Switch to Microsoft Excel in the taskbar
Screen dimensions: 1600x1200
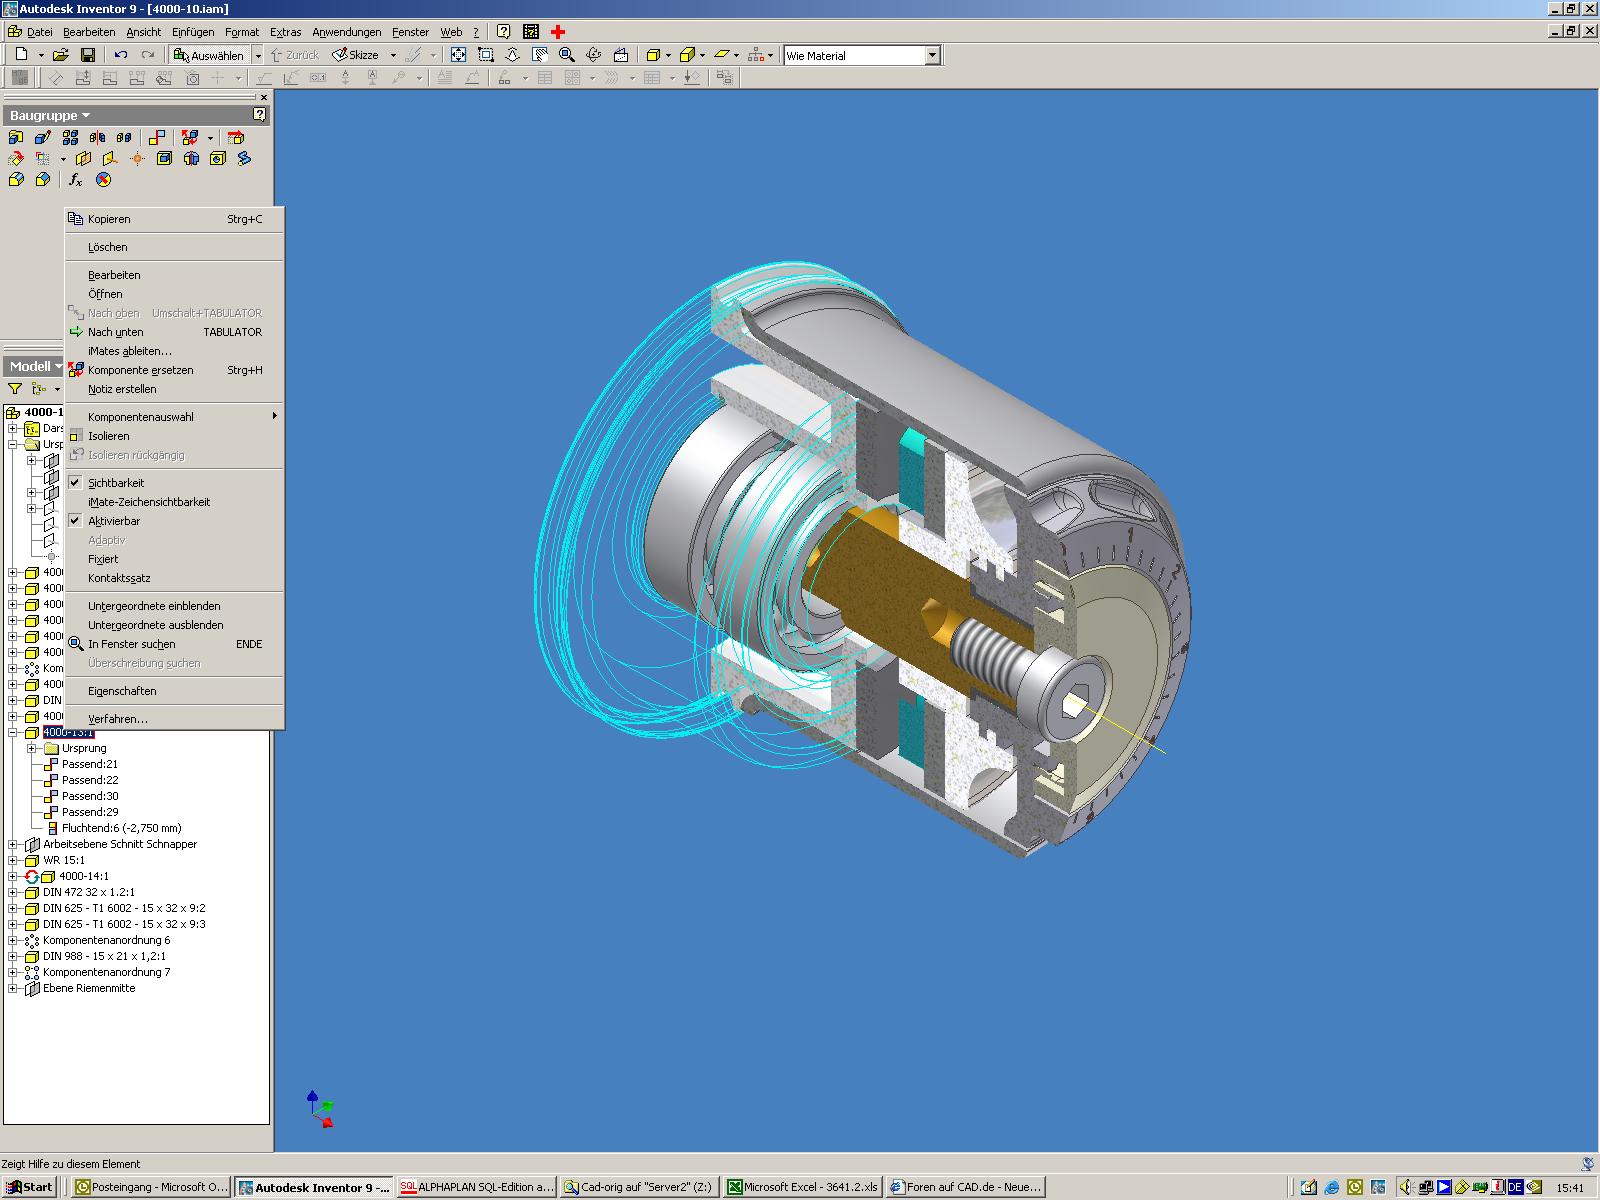803,1187
